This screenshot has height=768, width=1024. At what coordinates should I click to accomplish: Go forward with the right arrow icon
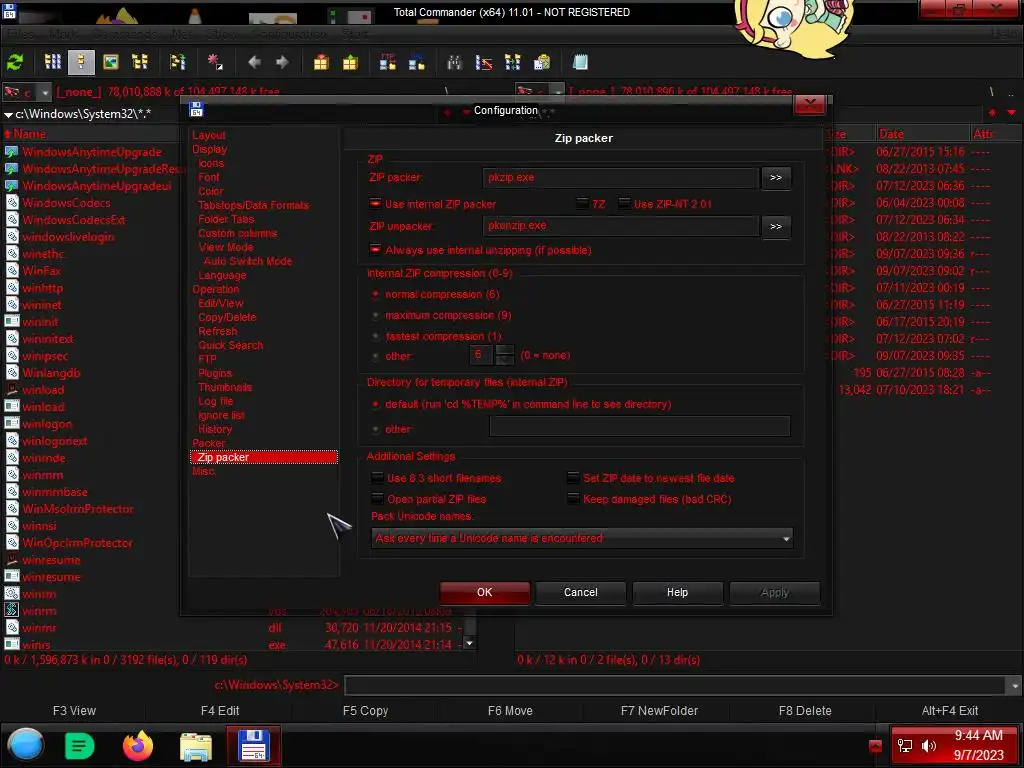pos(282,63)
